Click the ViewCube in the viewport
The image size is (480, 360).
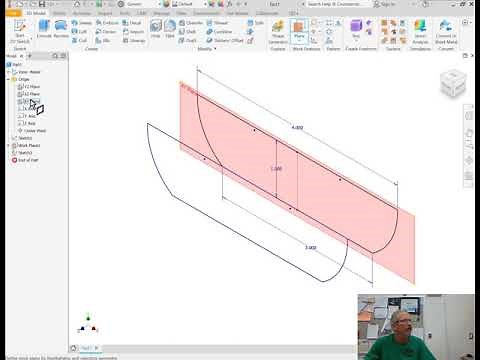(453, 83)
